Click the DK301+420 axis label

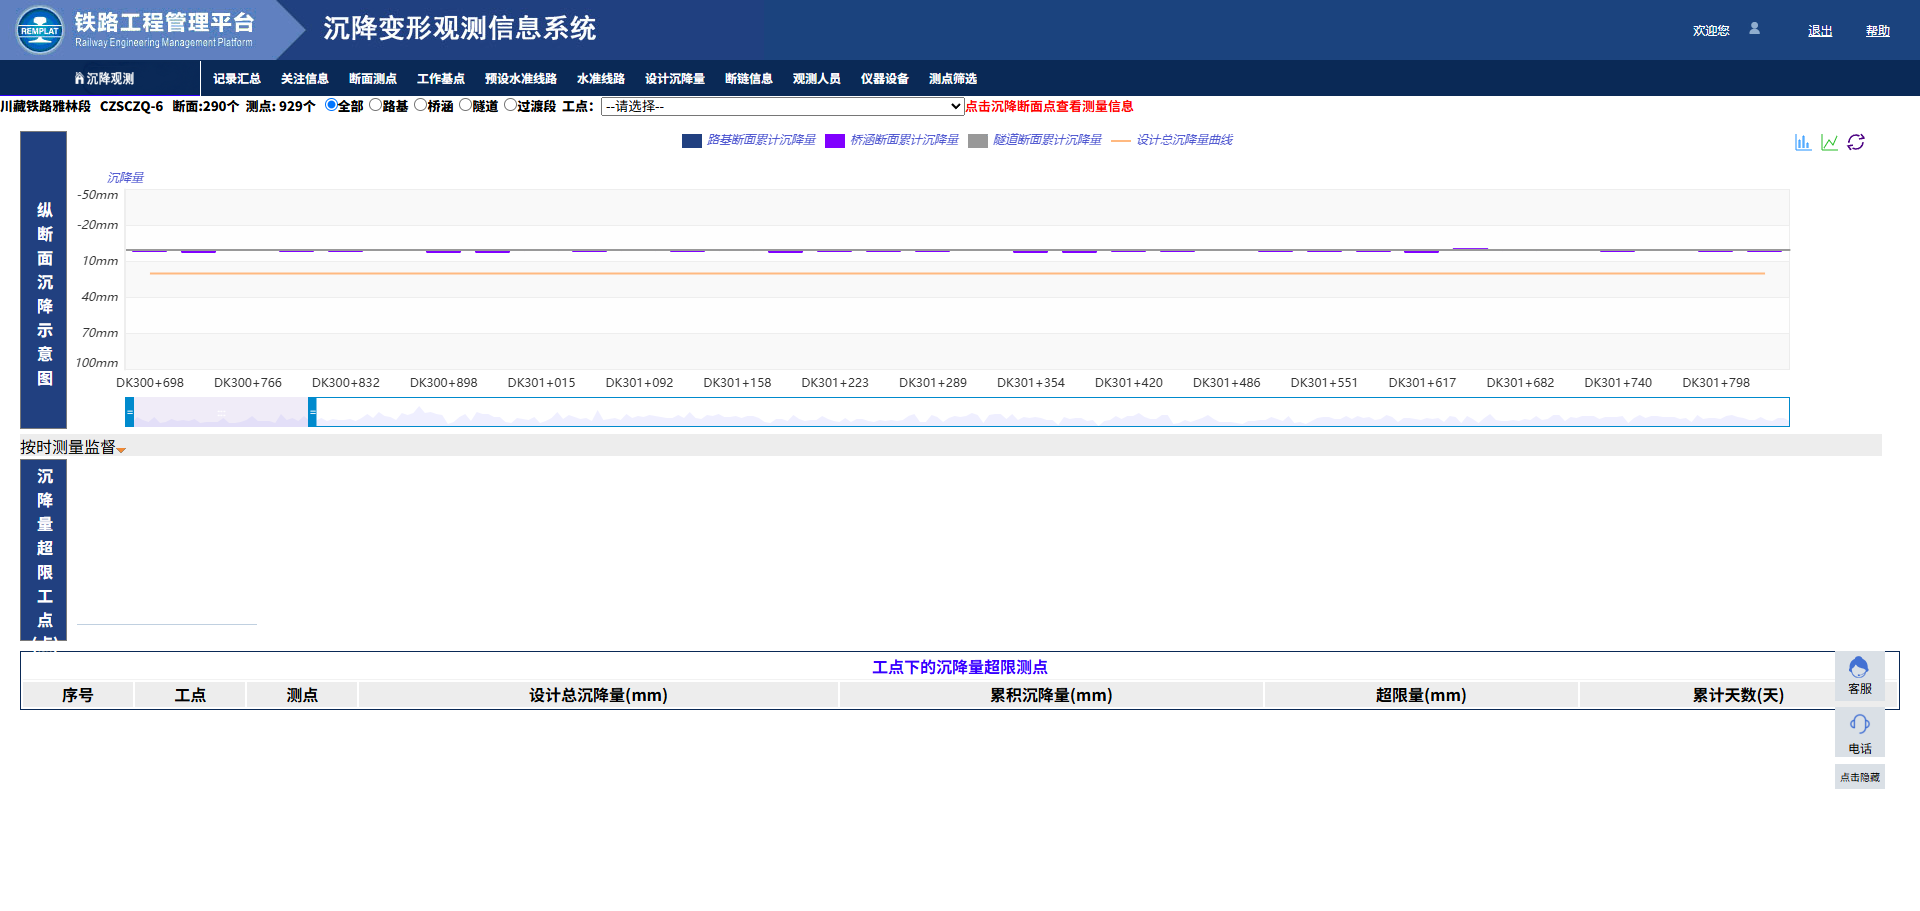[x=1129, y=383]
